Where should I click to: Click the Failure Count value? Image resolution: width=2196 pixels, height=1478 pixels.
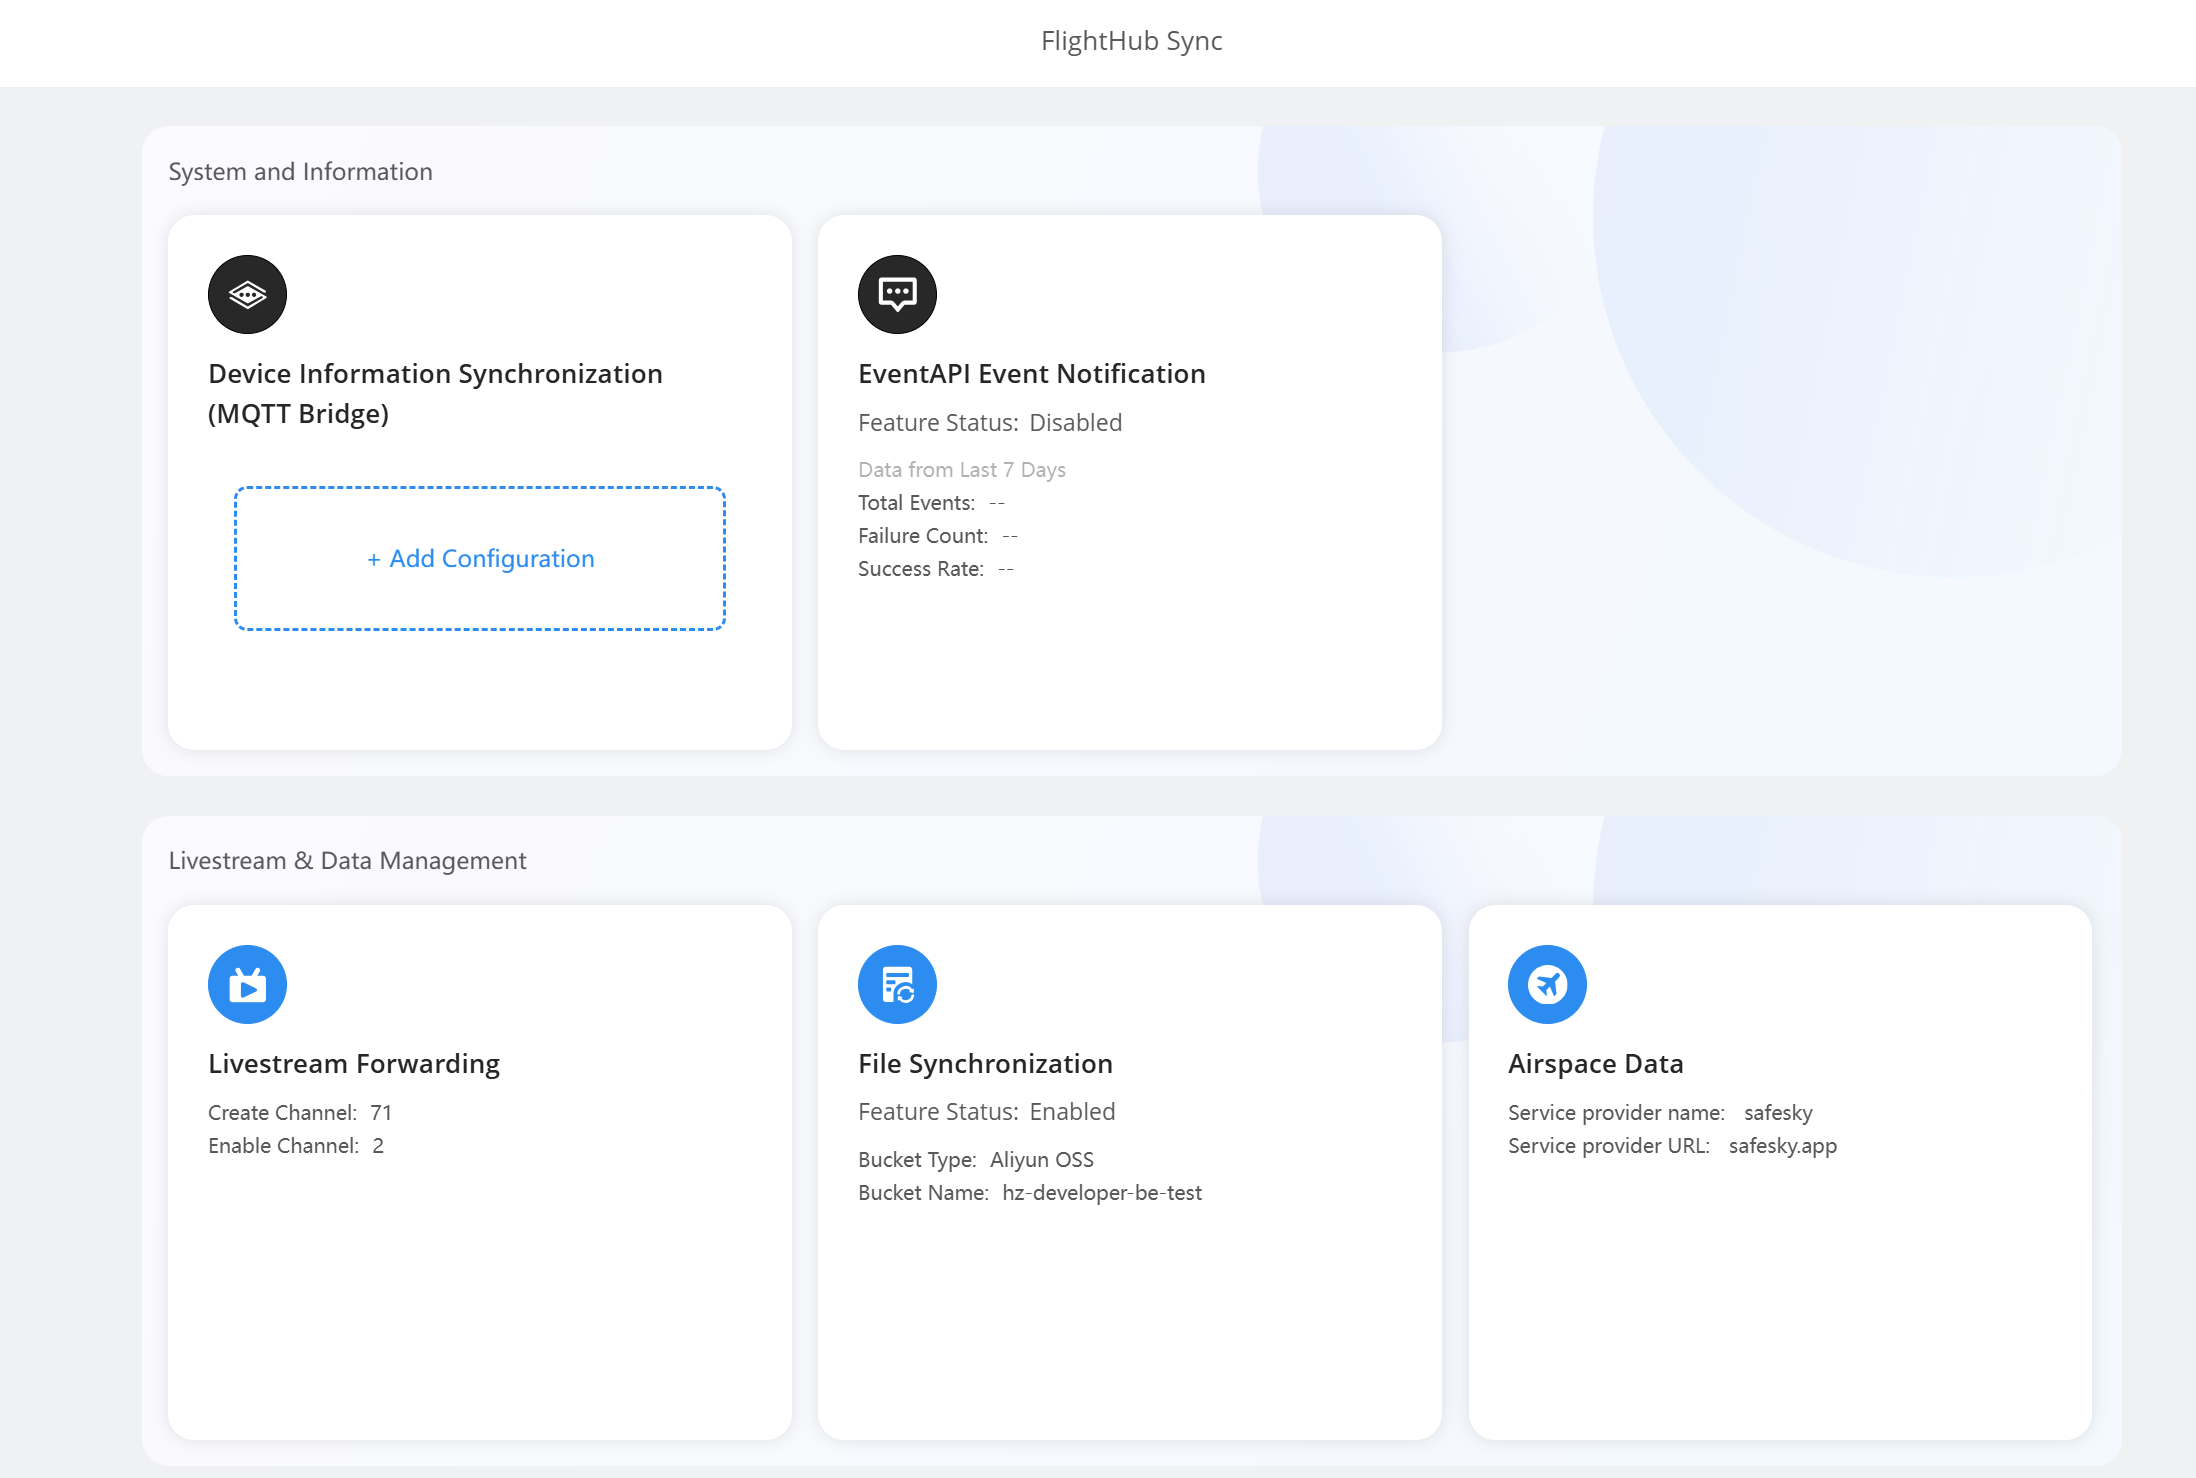pyautogui.click(x=1010, y=535)
